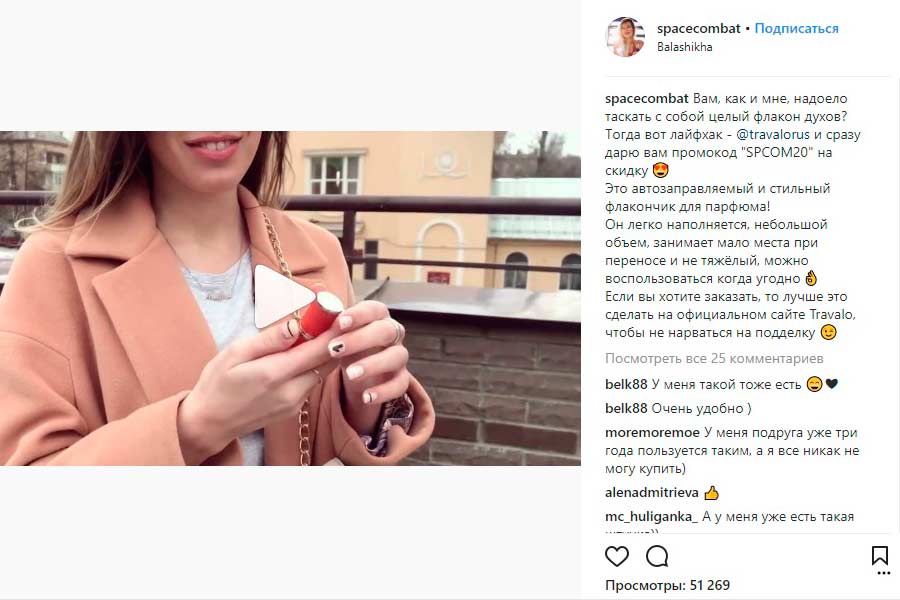Click the comment speech bubble icon
The image size is (900, 600).
[657, 556]
